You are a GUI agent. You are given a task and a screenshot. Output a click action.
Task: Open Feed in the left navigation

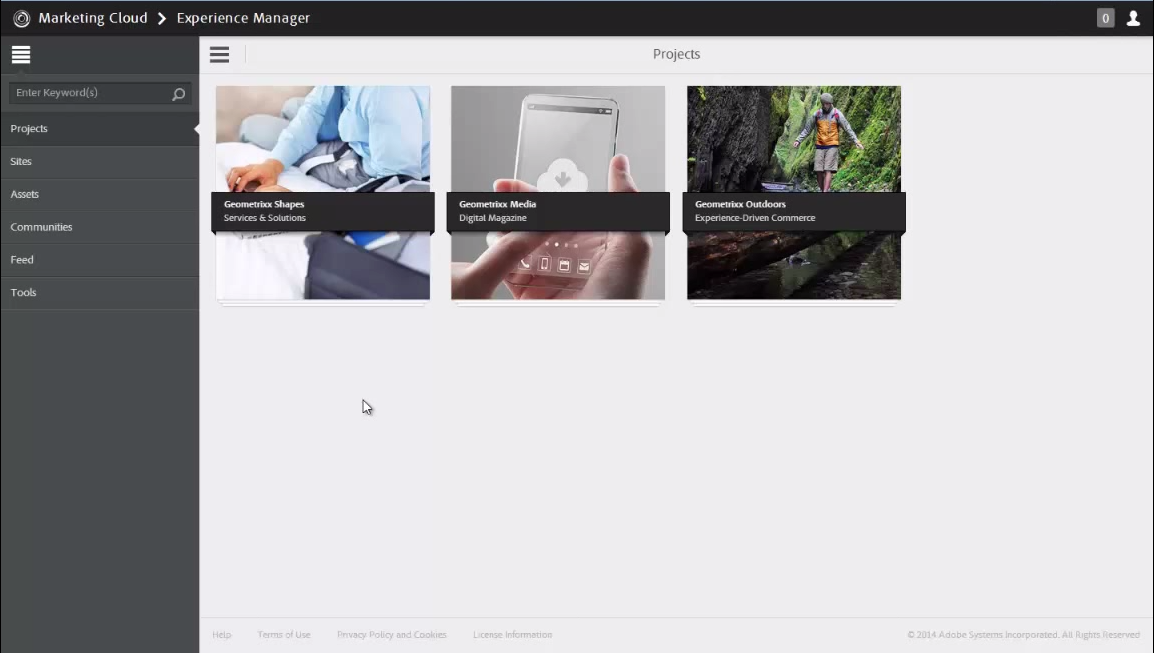pos(22,260)
